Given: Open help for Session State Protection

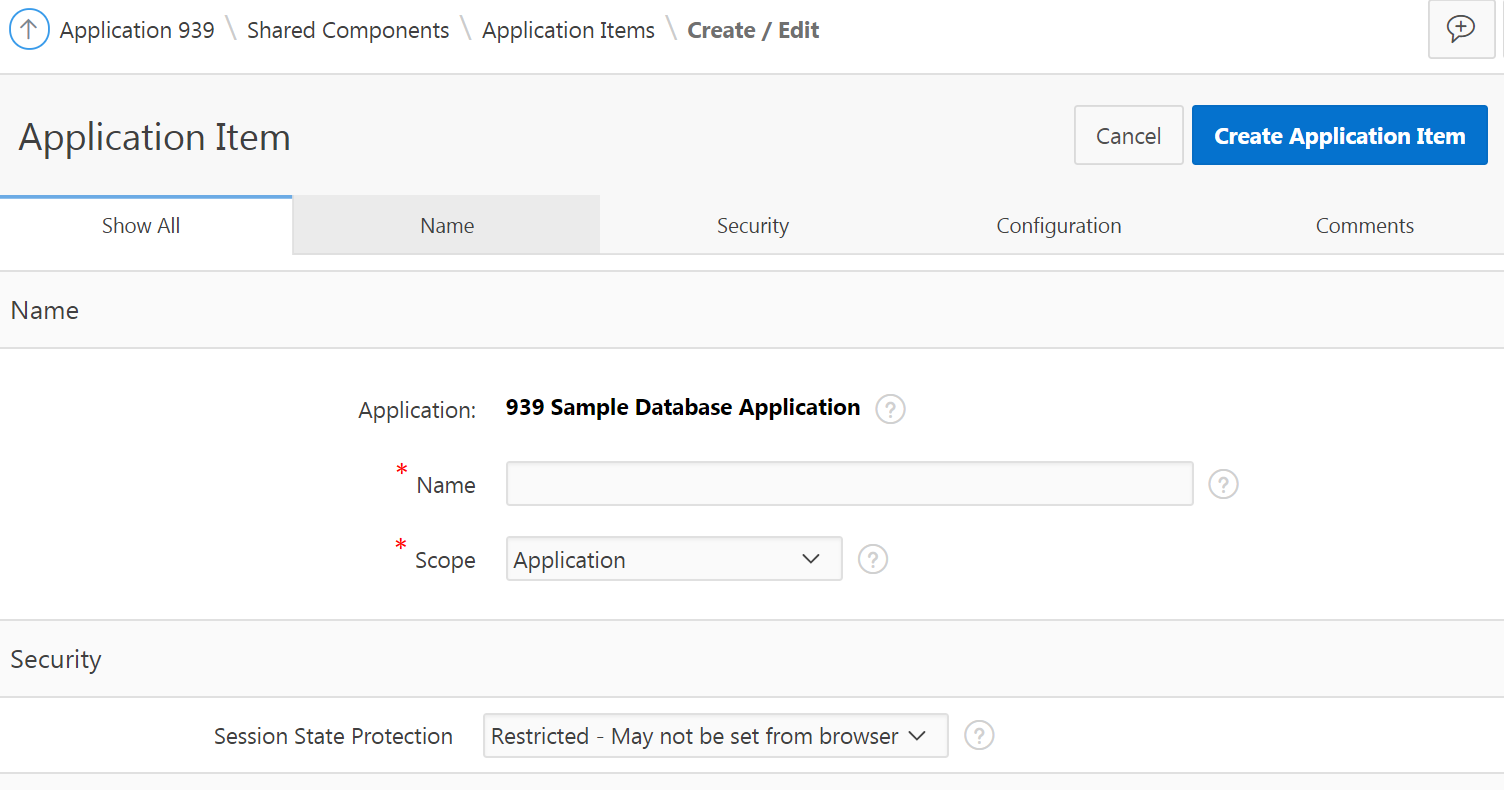Looking at the screenshot, I should [979, 736].
